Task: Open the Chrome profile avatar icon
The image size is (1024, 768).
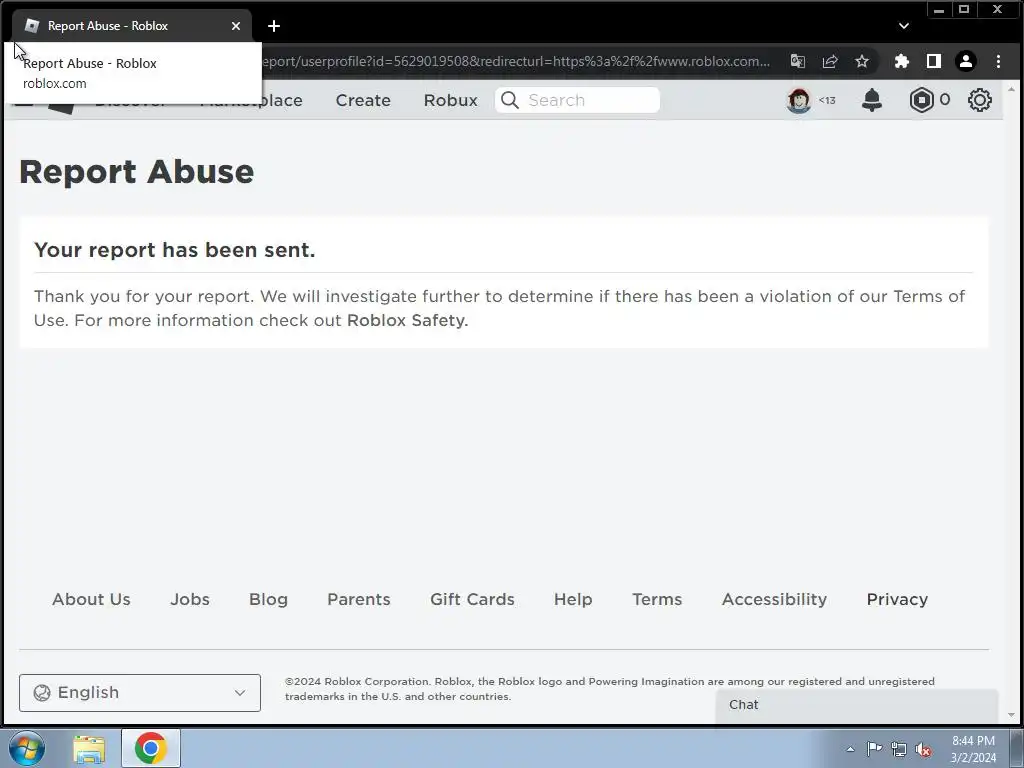Action: click(966, 61)
